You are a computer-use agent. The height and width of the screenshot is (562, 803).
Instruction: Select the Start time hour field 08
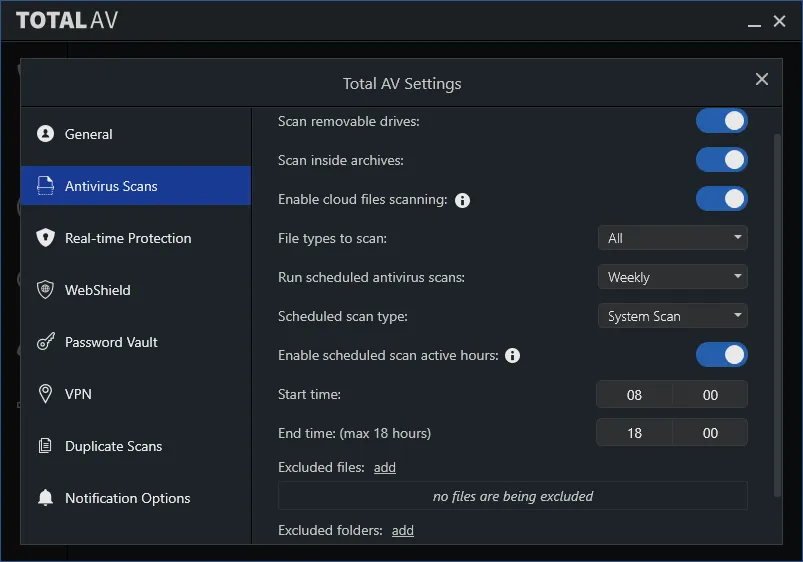tap(634, 394)
